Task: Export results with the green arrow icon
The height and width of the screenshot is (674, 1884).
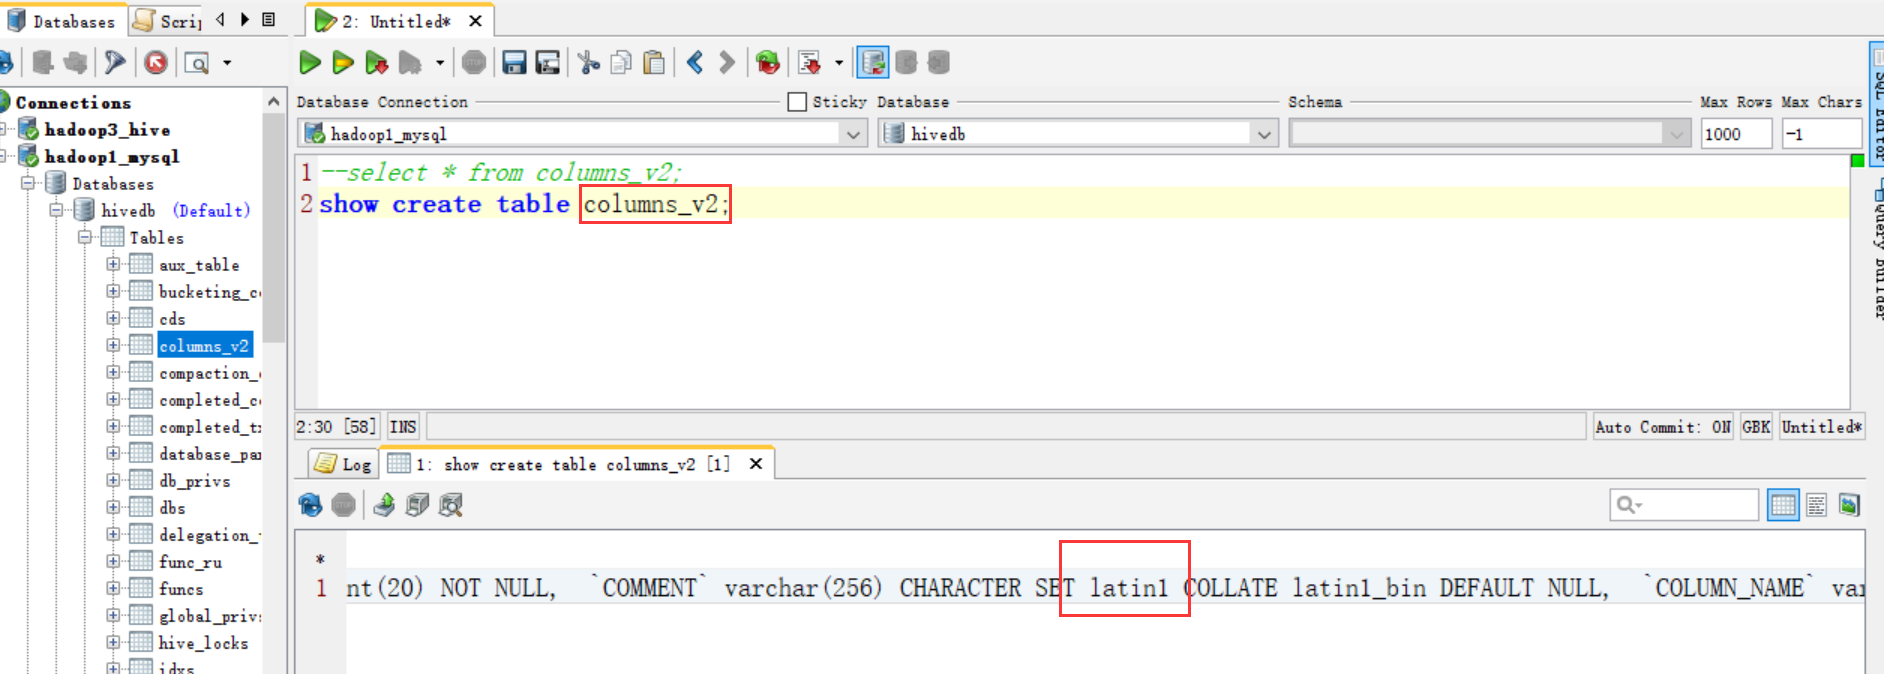Action: point(384,505)
